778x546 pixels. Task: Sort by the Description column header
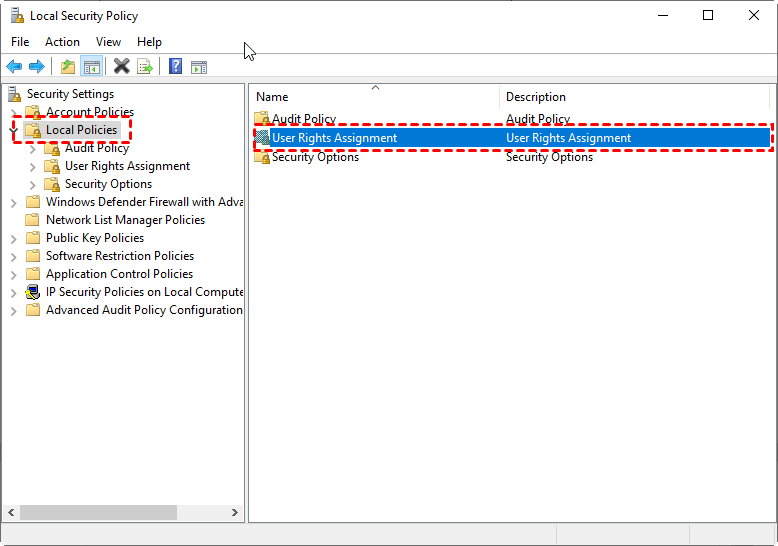[635, 96]
